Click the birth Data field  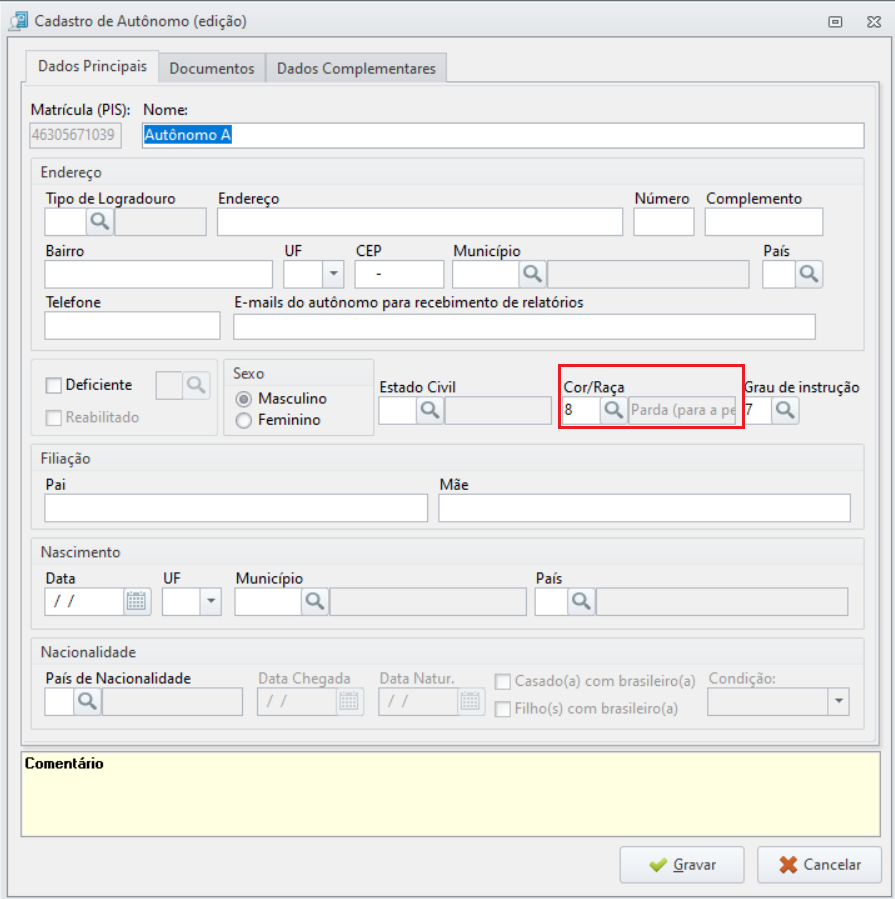[x=84, y=602]
